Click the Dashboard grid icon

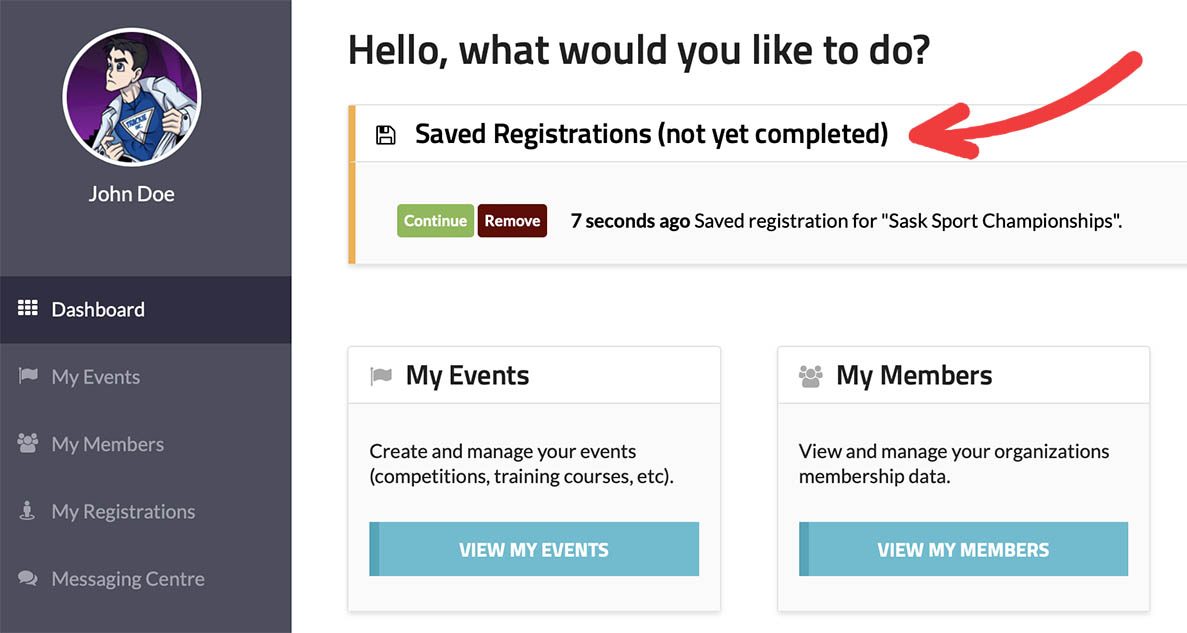28,309
